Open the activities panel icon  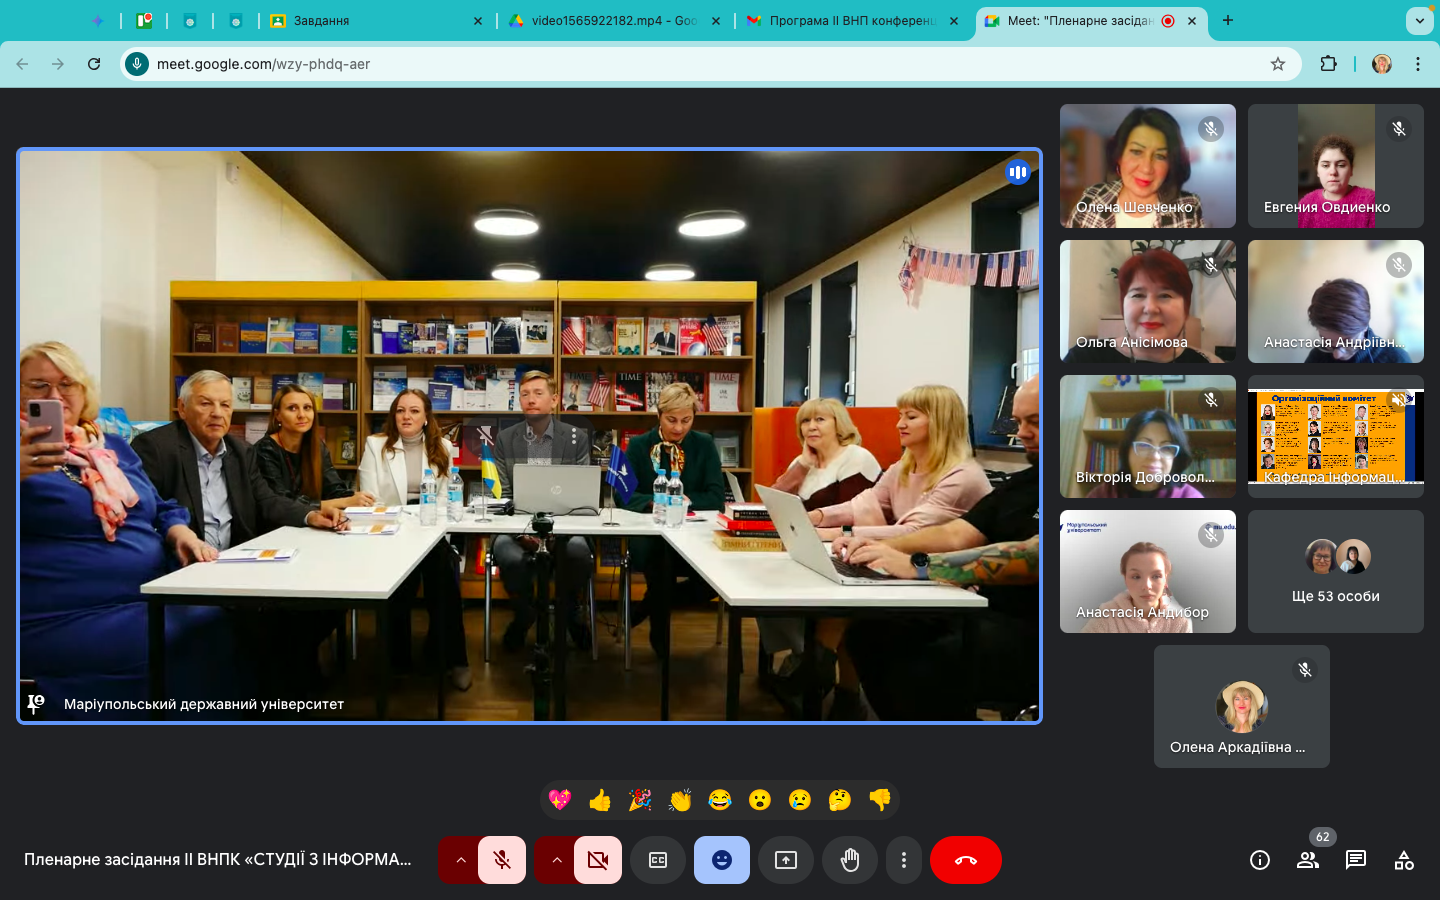(1404, 860)
